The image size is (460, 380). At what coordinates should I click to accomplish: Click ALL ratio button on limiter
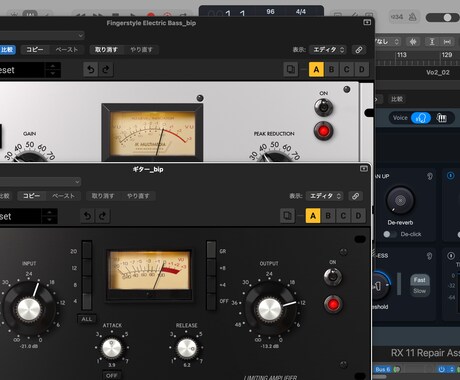pos(87,319)
